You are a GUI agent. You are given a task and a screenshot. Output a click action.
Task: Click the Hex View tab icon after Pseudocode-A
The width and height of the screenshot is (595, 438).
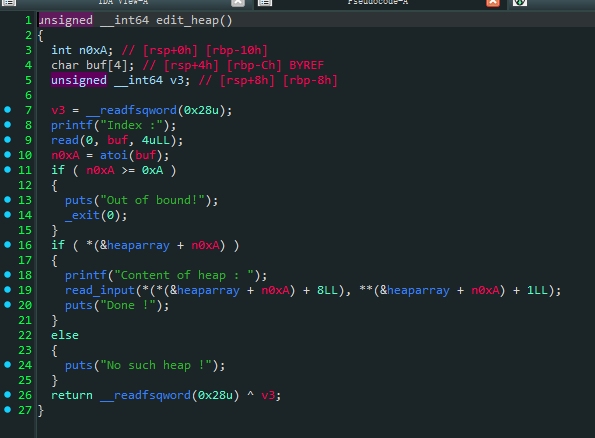point(520,3)
